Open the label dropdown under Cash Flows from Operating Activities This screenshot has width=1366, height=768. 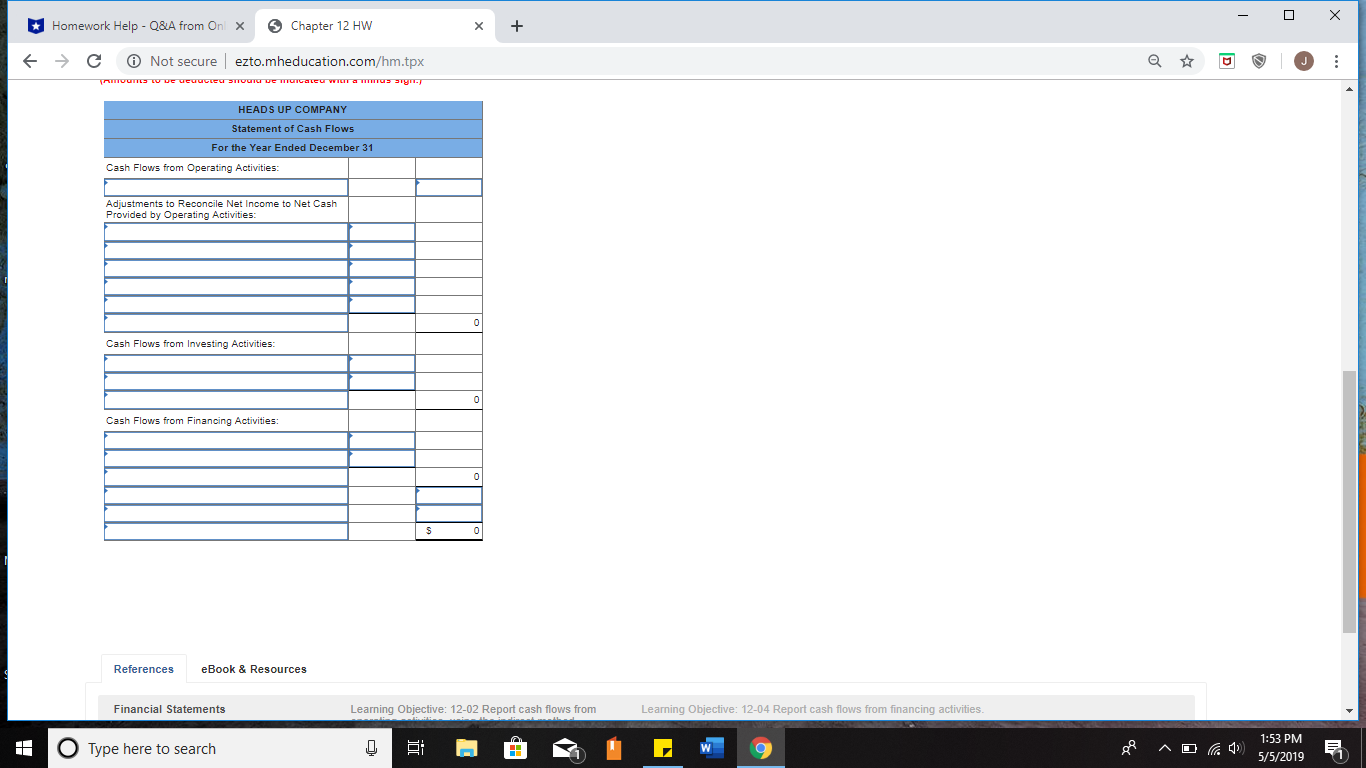(226, 187)
